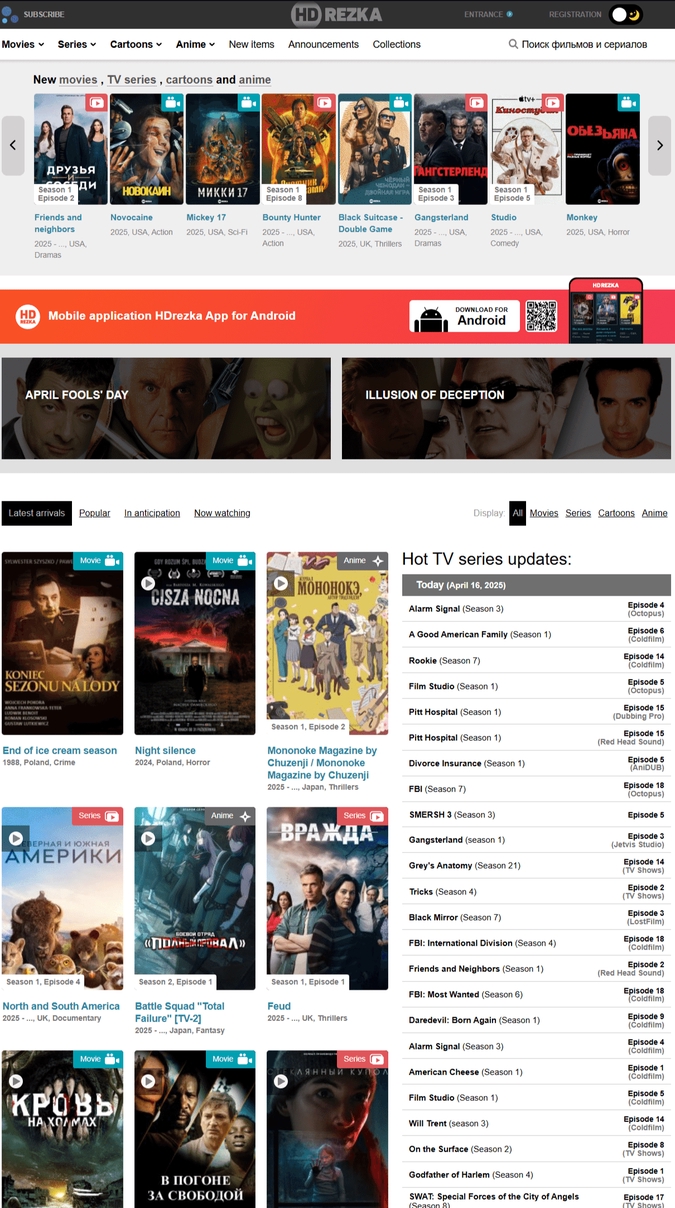Play the Mononoke Magazine poster
This screenshot has height=1208, width=675.
click(280, 583)
